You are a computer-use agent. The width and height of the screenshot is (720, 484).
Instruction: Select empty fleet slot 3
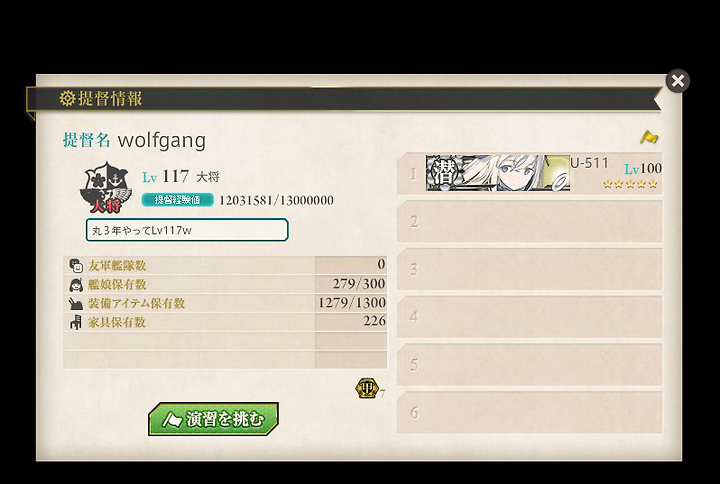pos(529,269)
